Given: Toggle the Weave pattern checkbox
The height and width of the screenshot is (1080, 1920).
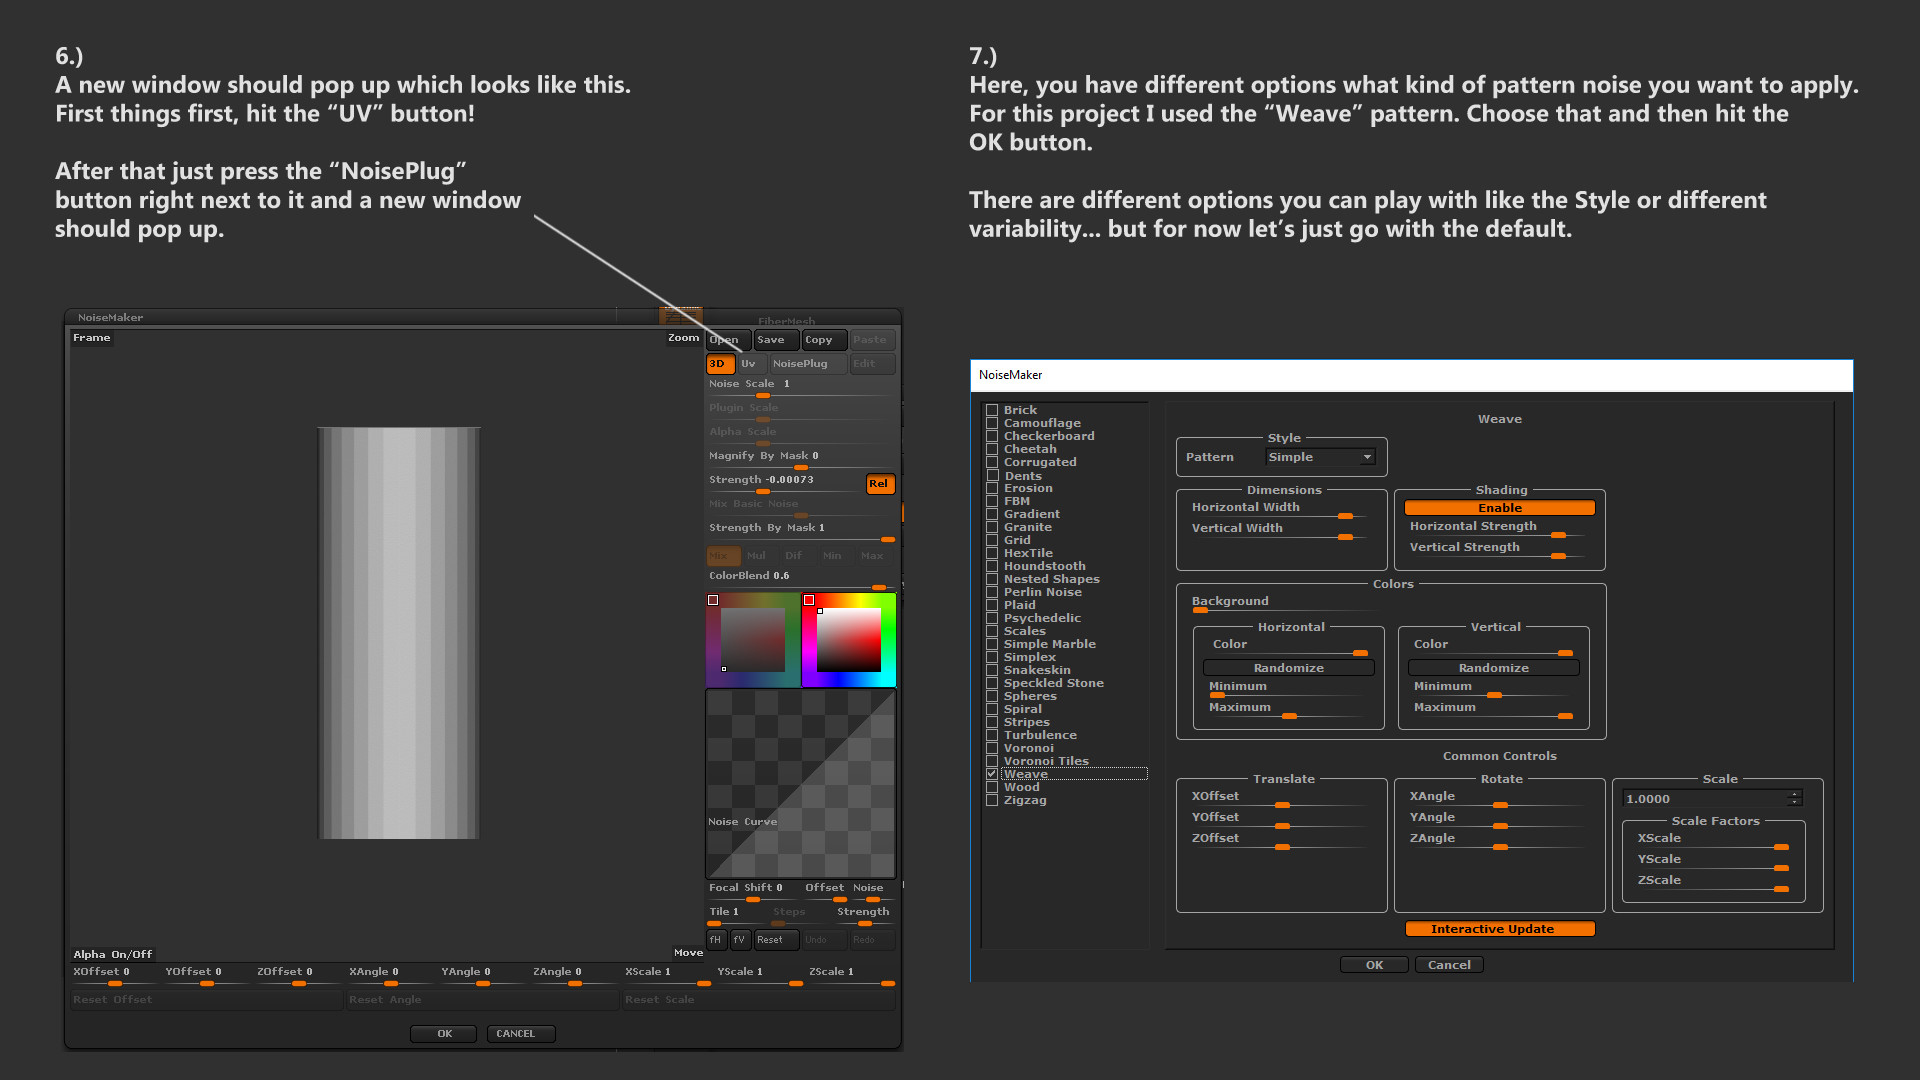Looking at the screenshot, I should tap(992, 774).
